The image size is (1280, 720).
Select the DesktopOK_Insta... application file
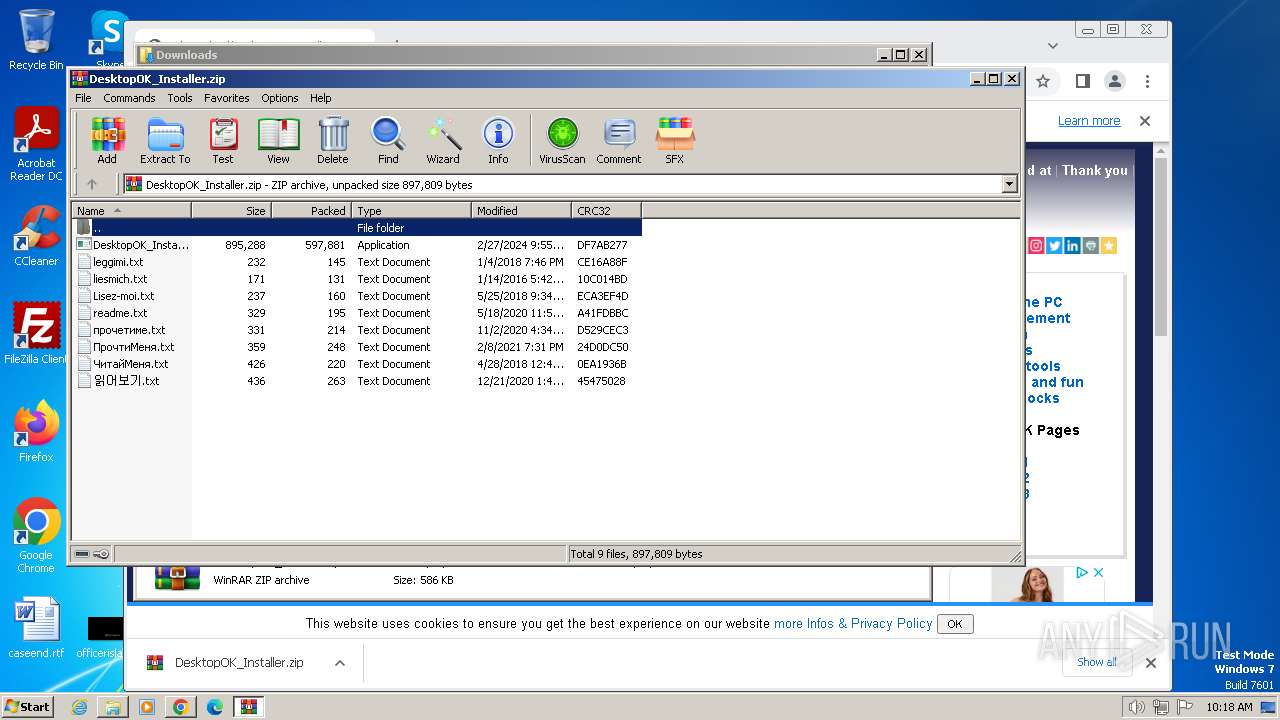coord(357,245)
